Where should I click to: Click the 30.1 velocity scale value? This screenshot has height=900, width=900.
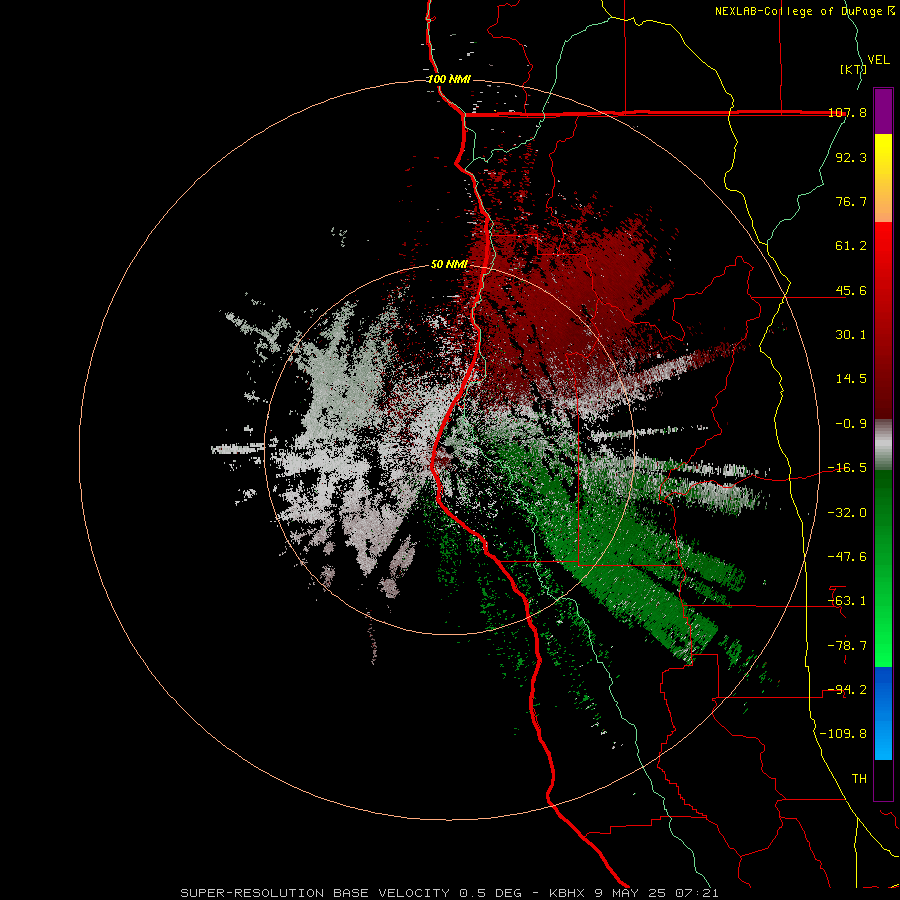(851, 335)
